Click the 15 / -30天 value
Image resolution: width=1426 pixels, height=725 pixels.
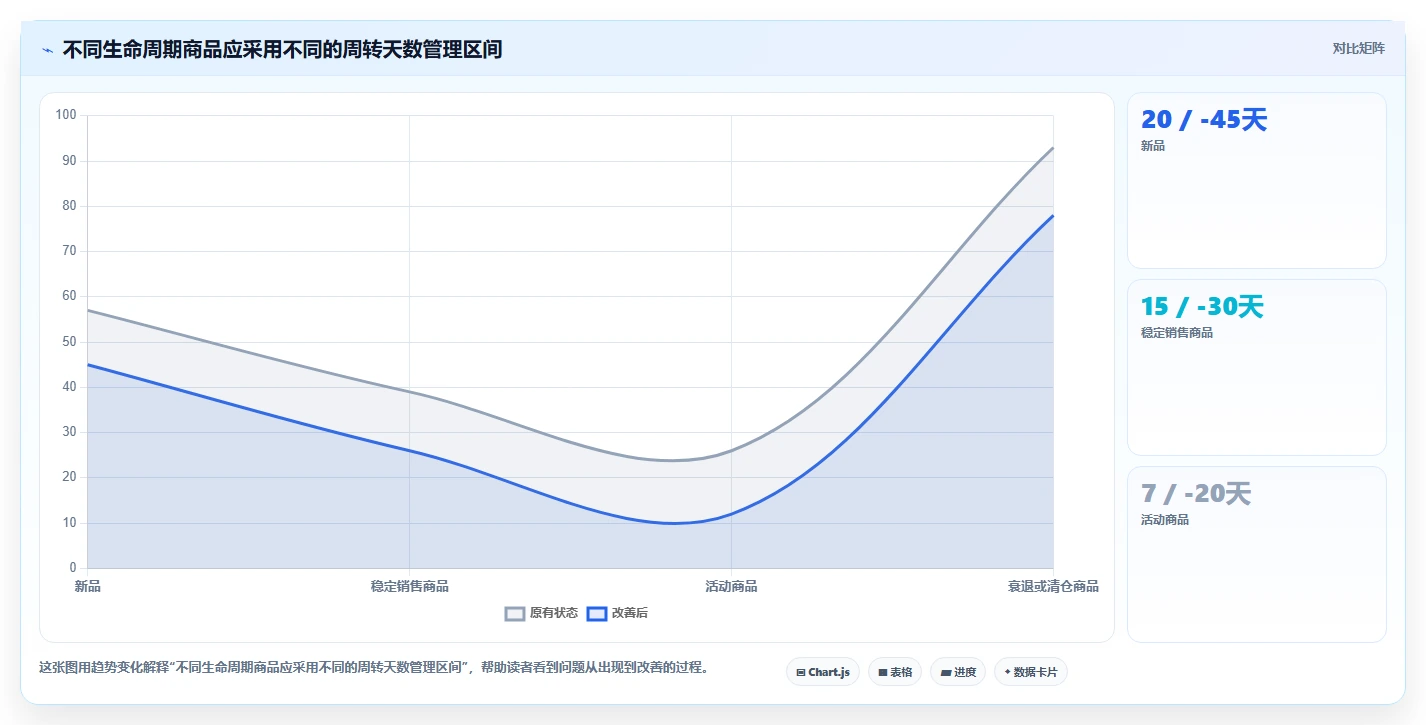click(x=1202, y=307)
